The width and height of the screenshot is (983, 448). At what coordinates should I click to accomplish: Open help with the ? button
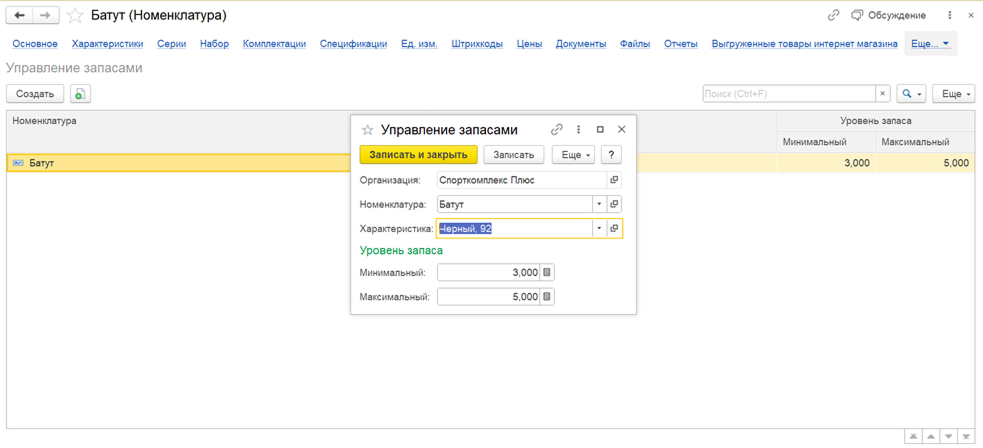[x=611, y=154]
